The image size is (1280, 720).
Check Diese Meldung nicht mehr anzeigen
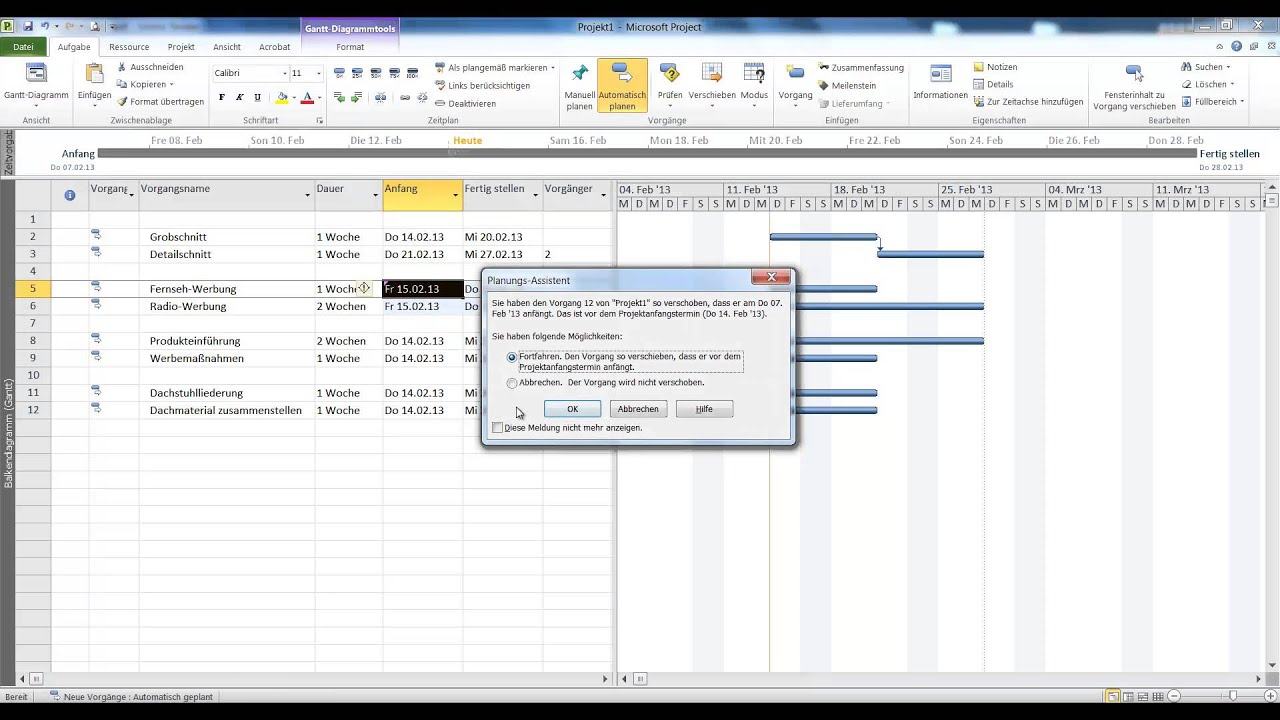point(498,428)
